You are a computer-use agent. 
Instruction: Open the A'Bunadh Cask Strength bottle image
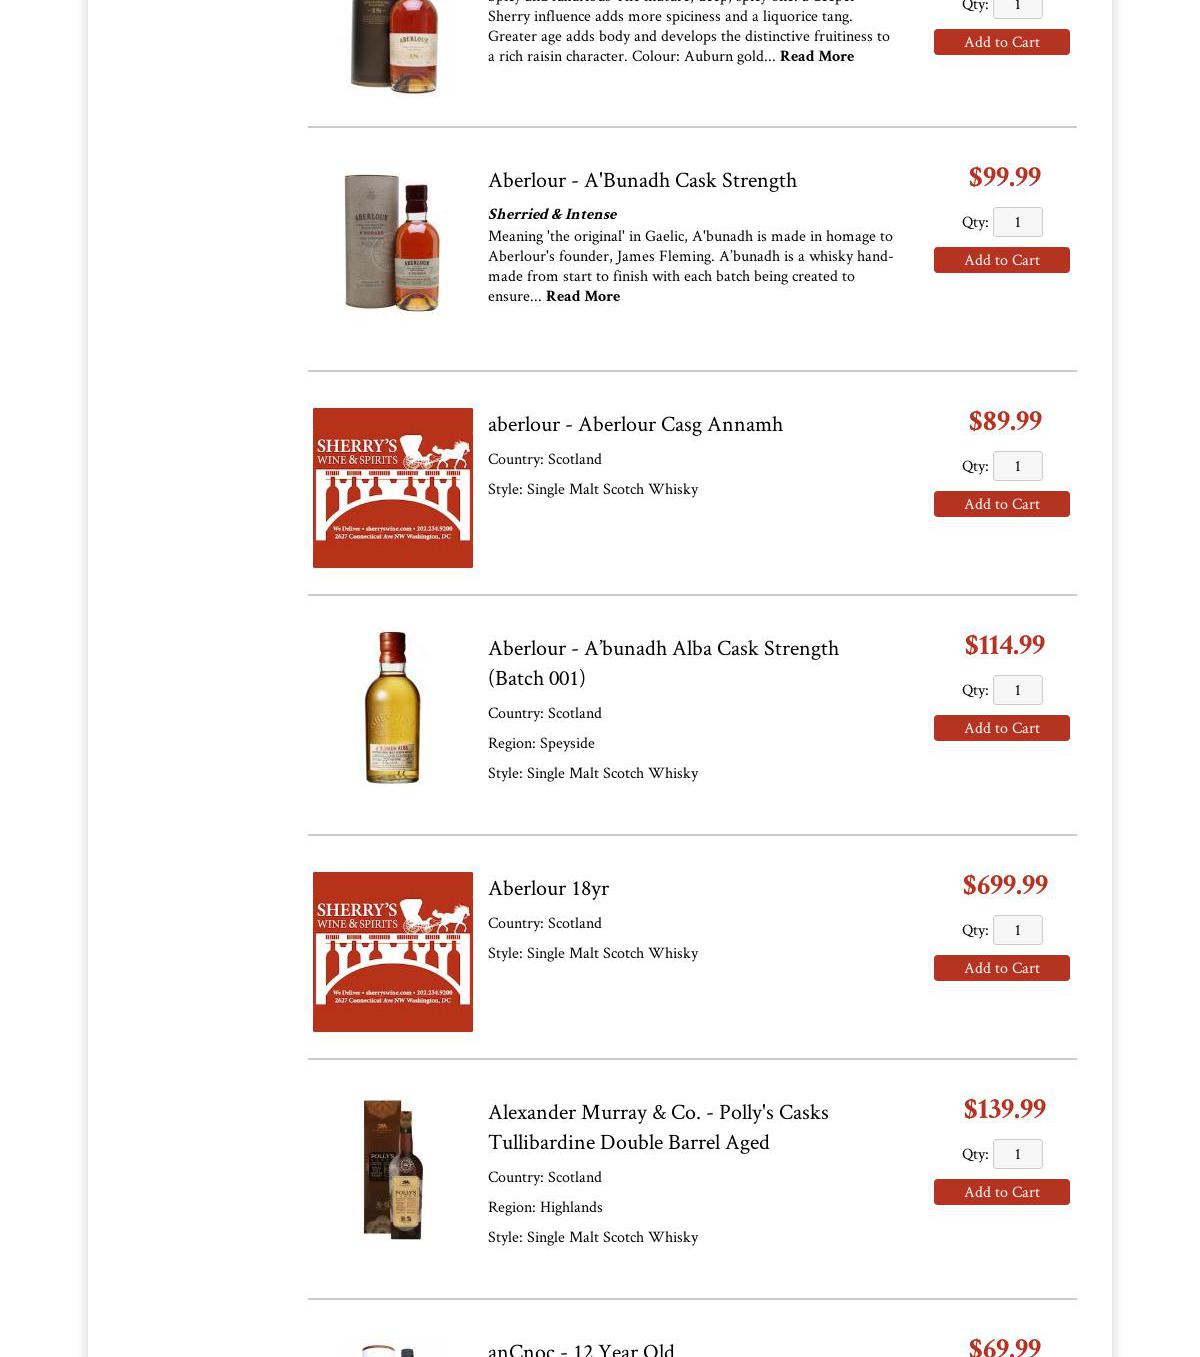pos(392,243)
